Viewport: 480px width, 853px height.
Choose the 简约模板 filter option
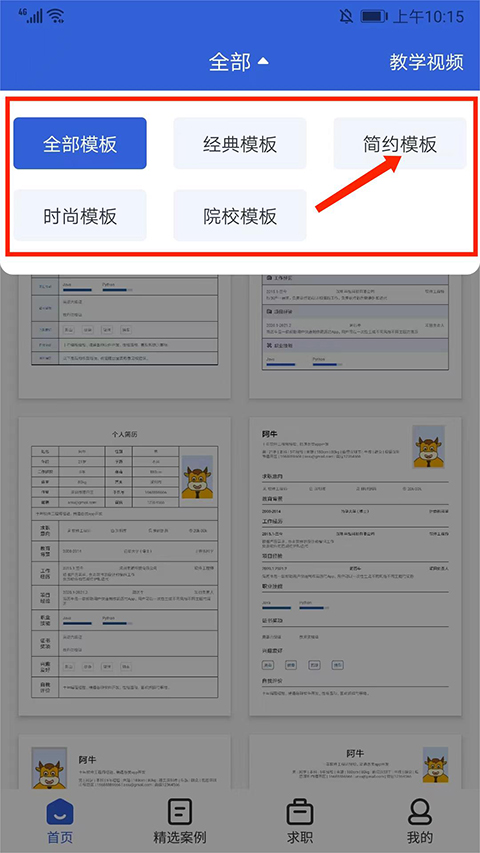400,144
